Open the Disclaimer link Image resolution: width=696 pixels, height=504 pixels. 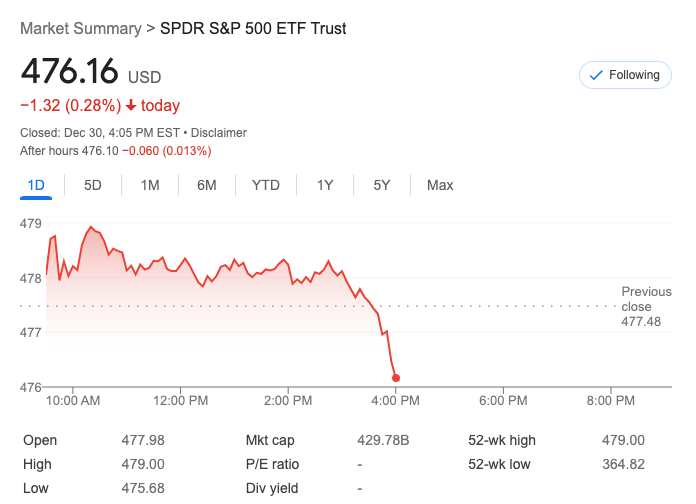(219, 133)
